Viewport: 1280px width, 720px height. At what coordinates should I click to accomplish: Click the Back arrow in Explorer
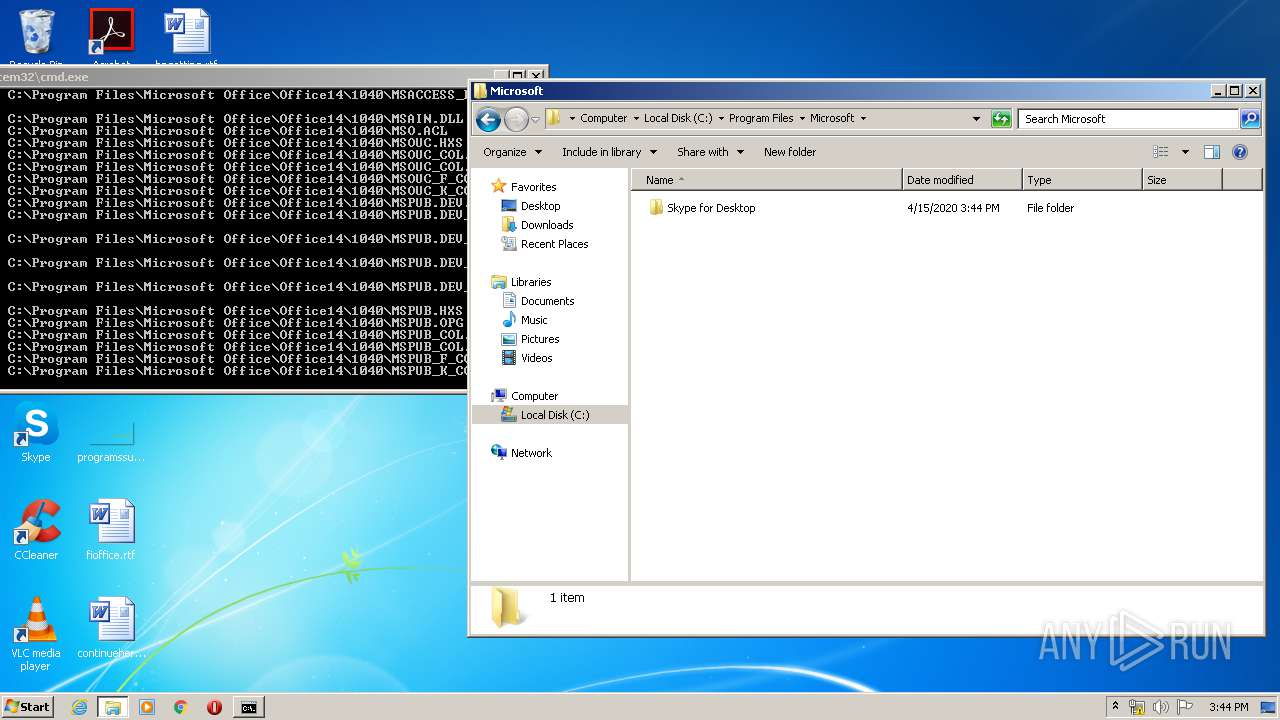(488, 120)
